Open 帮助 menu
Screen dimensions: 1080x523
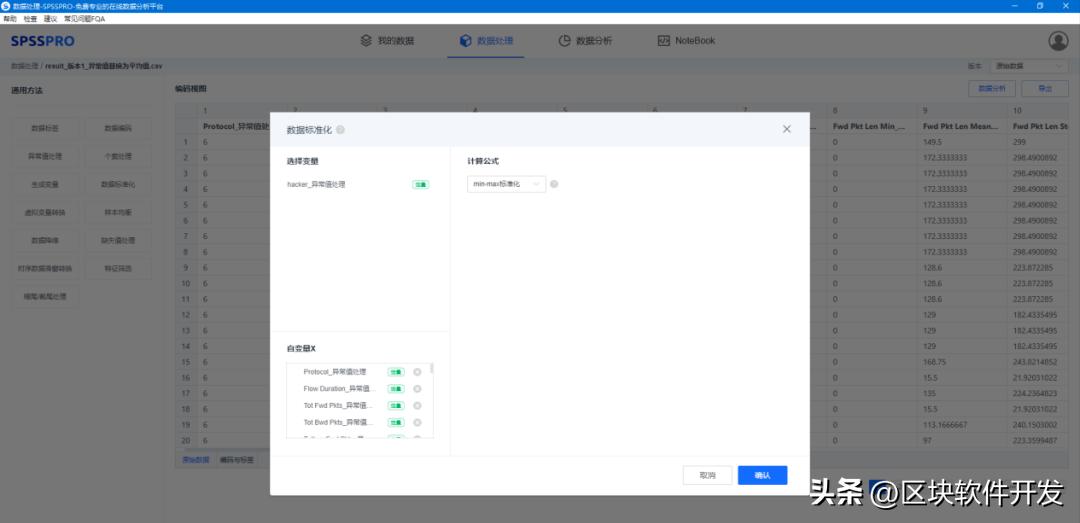(x=10, y=19)
